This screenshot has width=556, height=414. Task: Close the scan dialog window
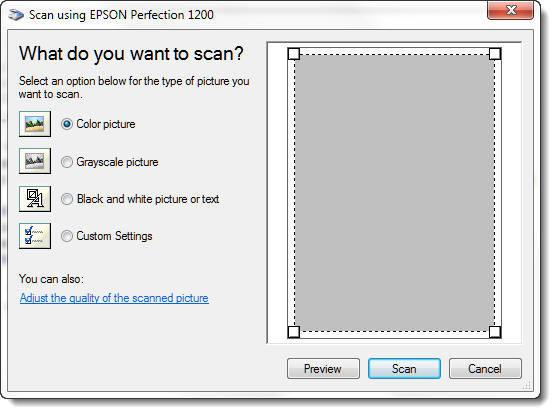click(x=511, y=11)
